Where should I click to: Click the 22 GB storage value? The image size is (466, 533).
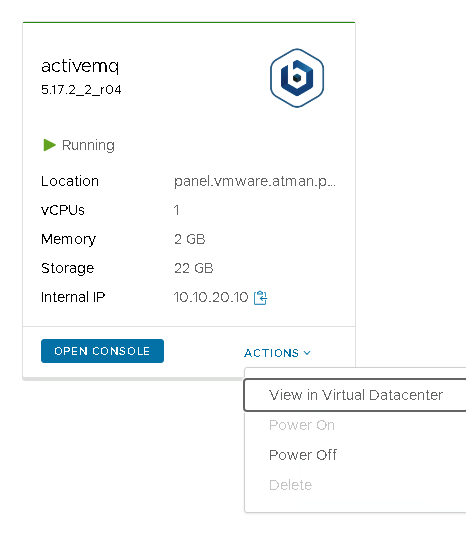pyautogui.click(x=194, y=268)
